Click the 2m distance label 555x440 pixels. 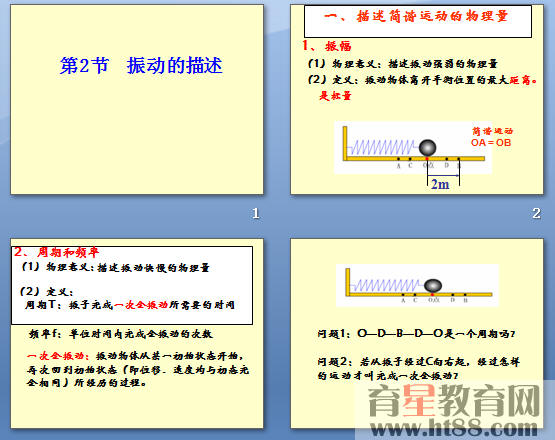point(440,184)
